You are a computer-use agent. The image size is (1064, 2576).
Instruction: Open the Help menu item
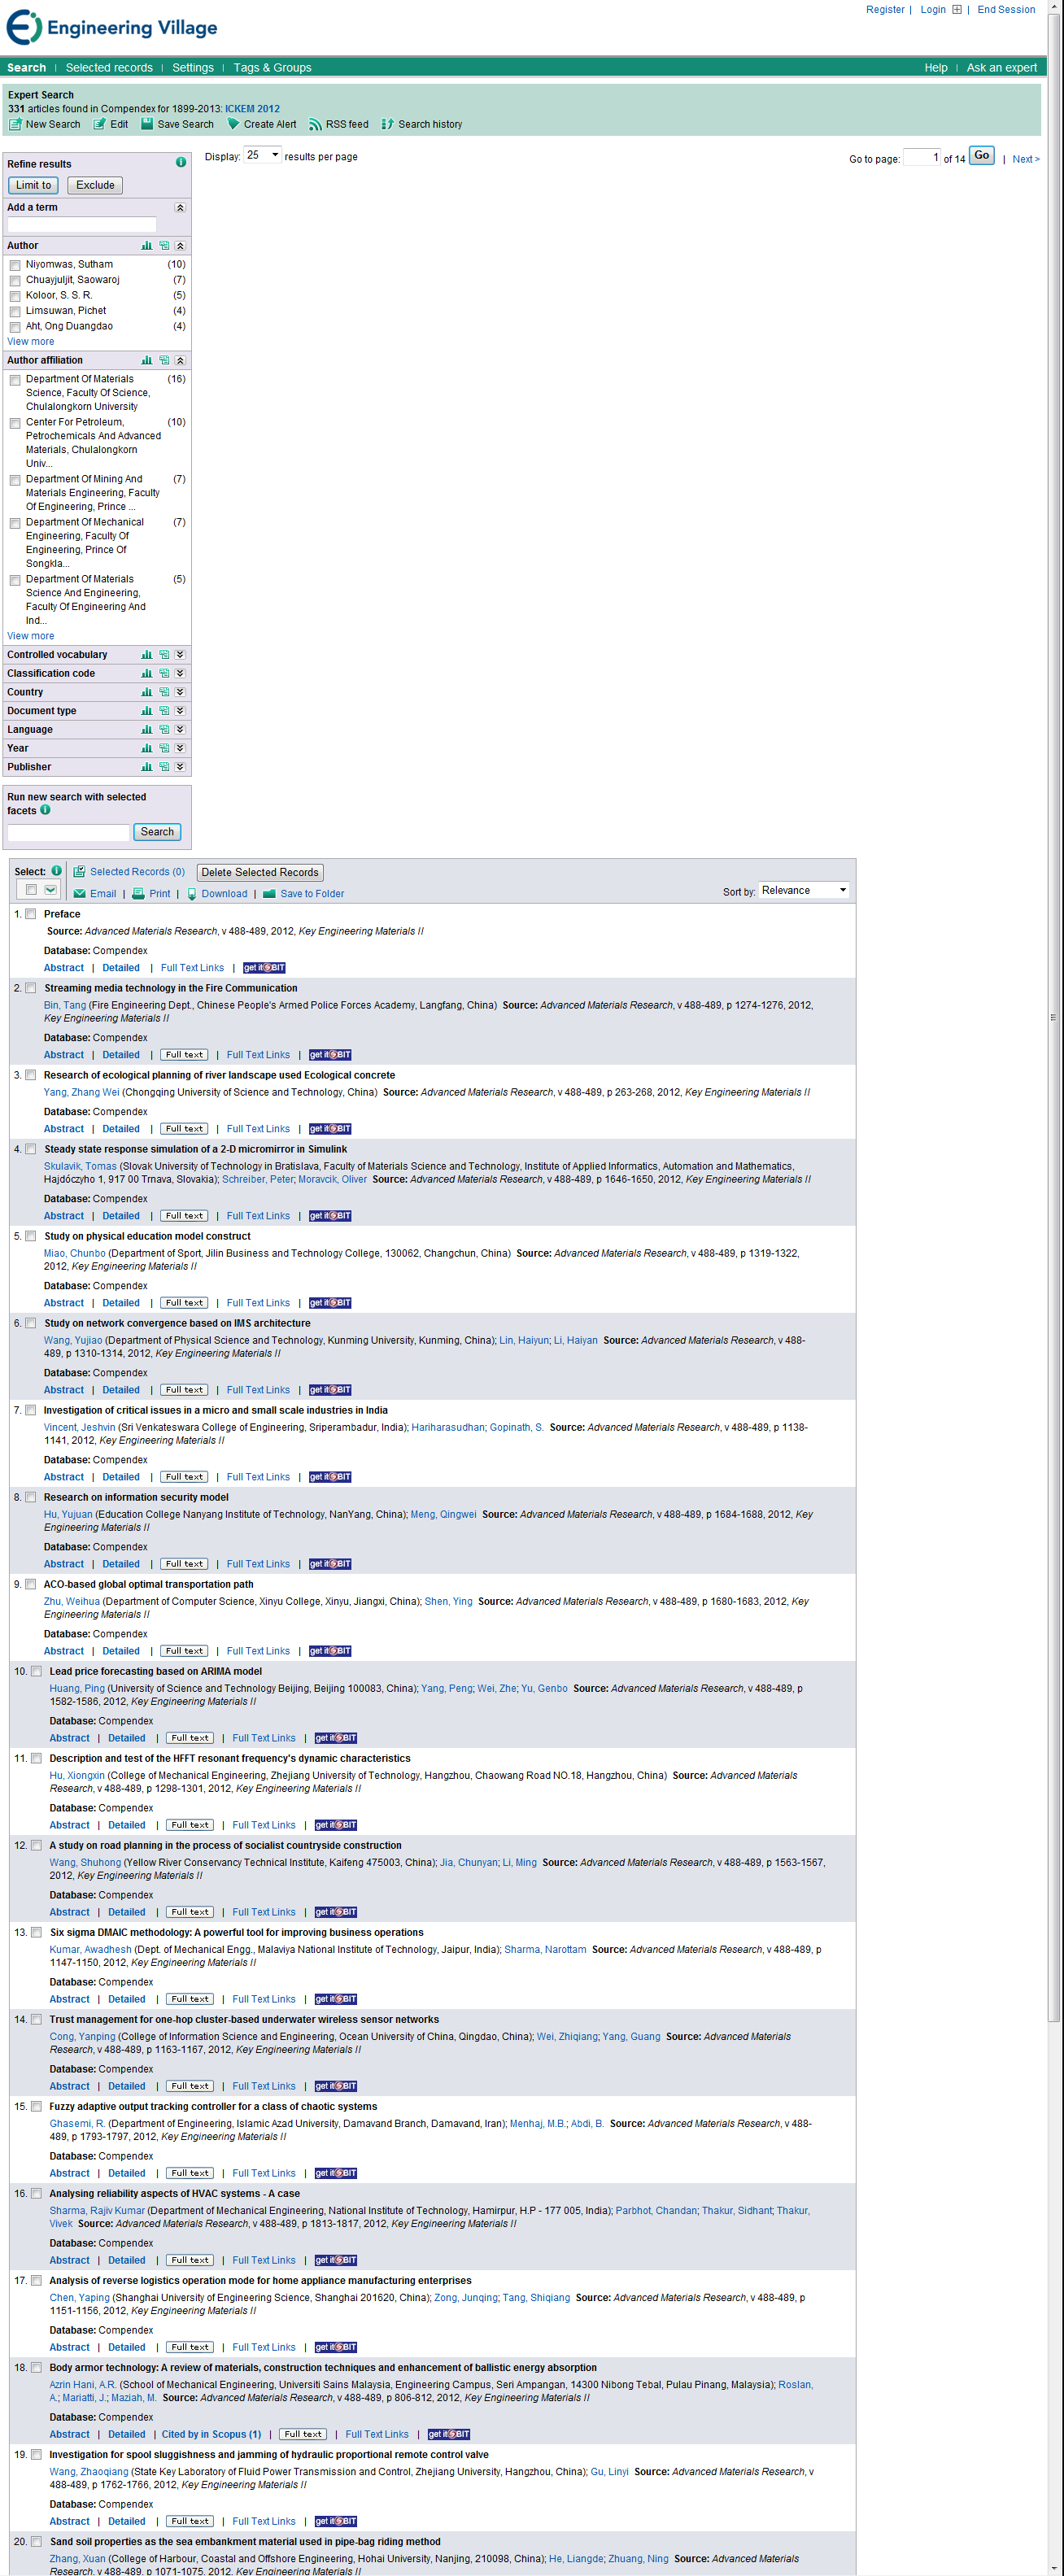pos(936,68)
